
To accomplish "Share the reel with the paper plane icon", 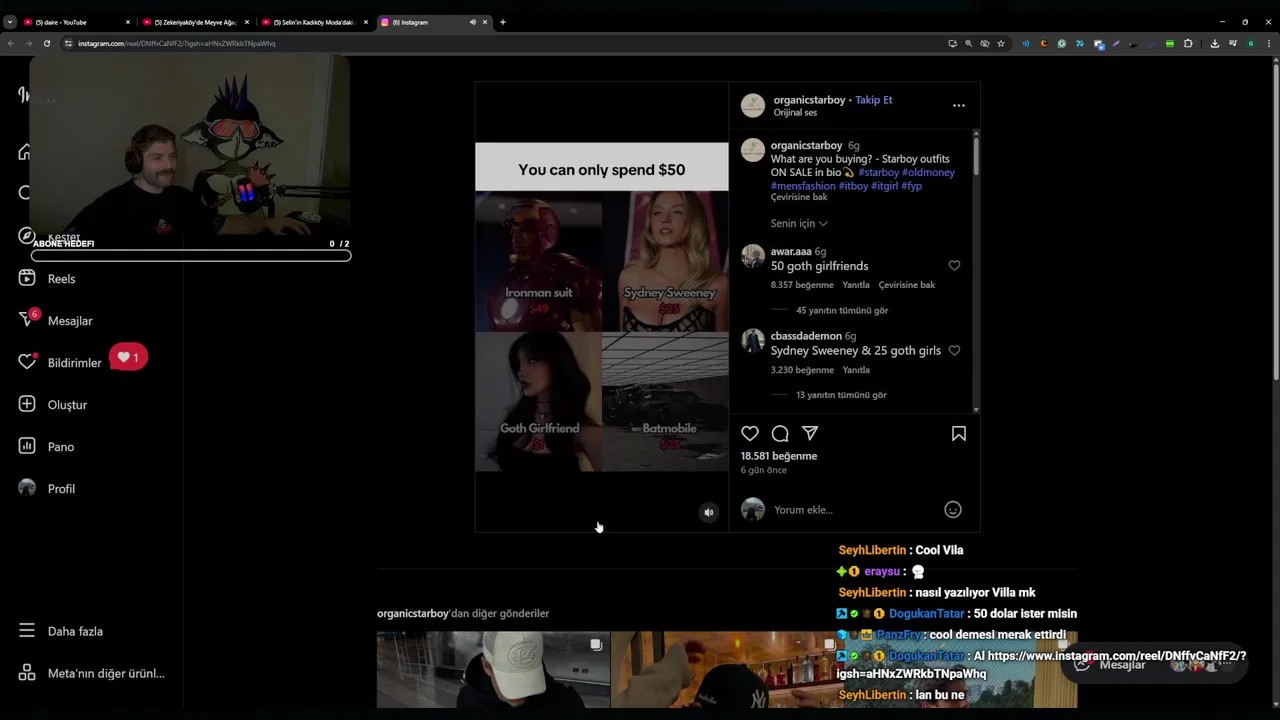I will point(810,434).
